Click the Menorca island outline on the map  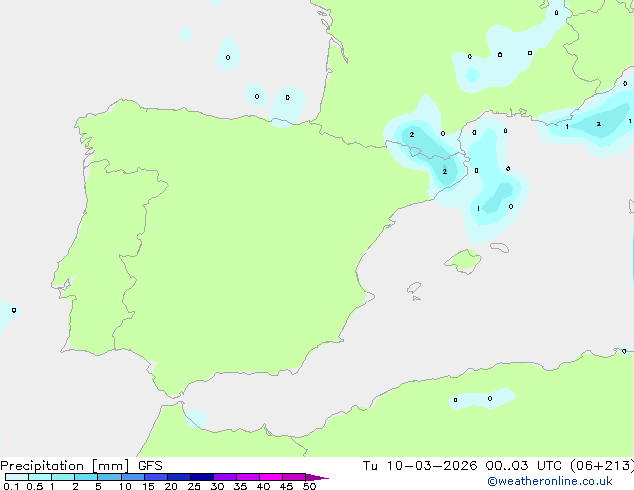pos(500,247)
